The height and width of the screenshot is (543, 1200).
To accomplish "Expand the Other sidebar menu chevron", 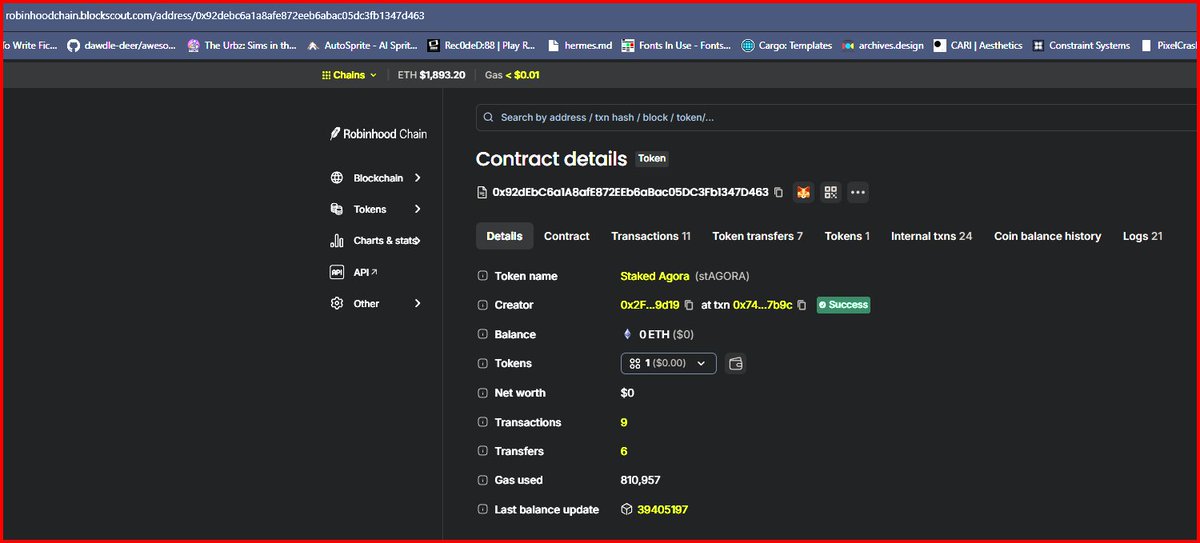I will pos(417,303).
